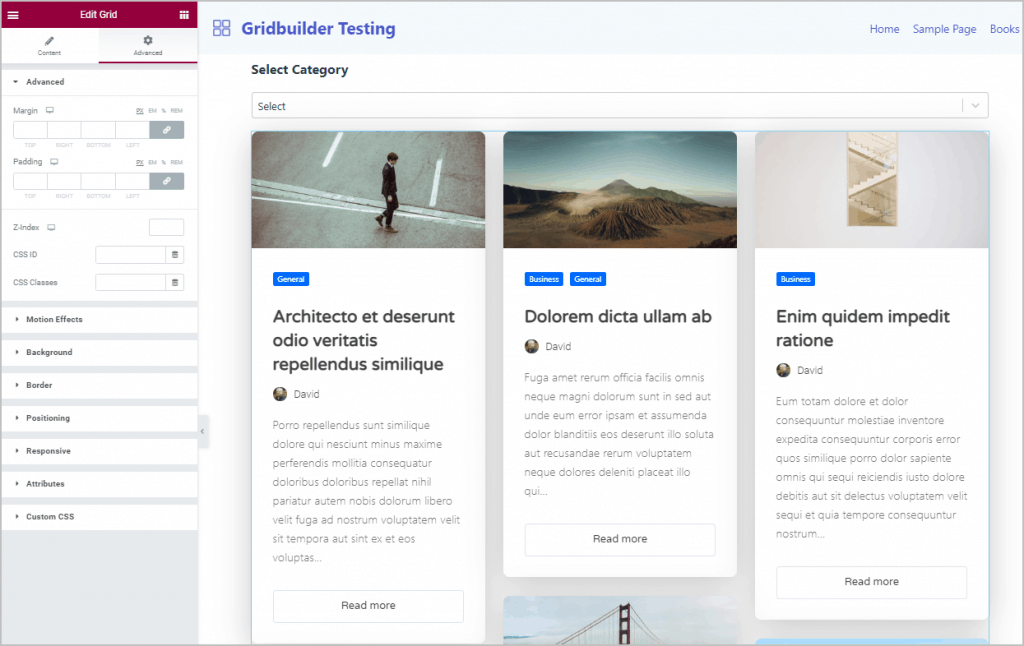Click the Gridbuilder Testing site logo icon

click(222, 29)
